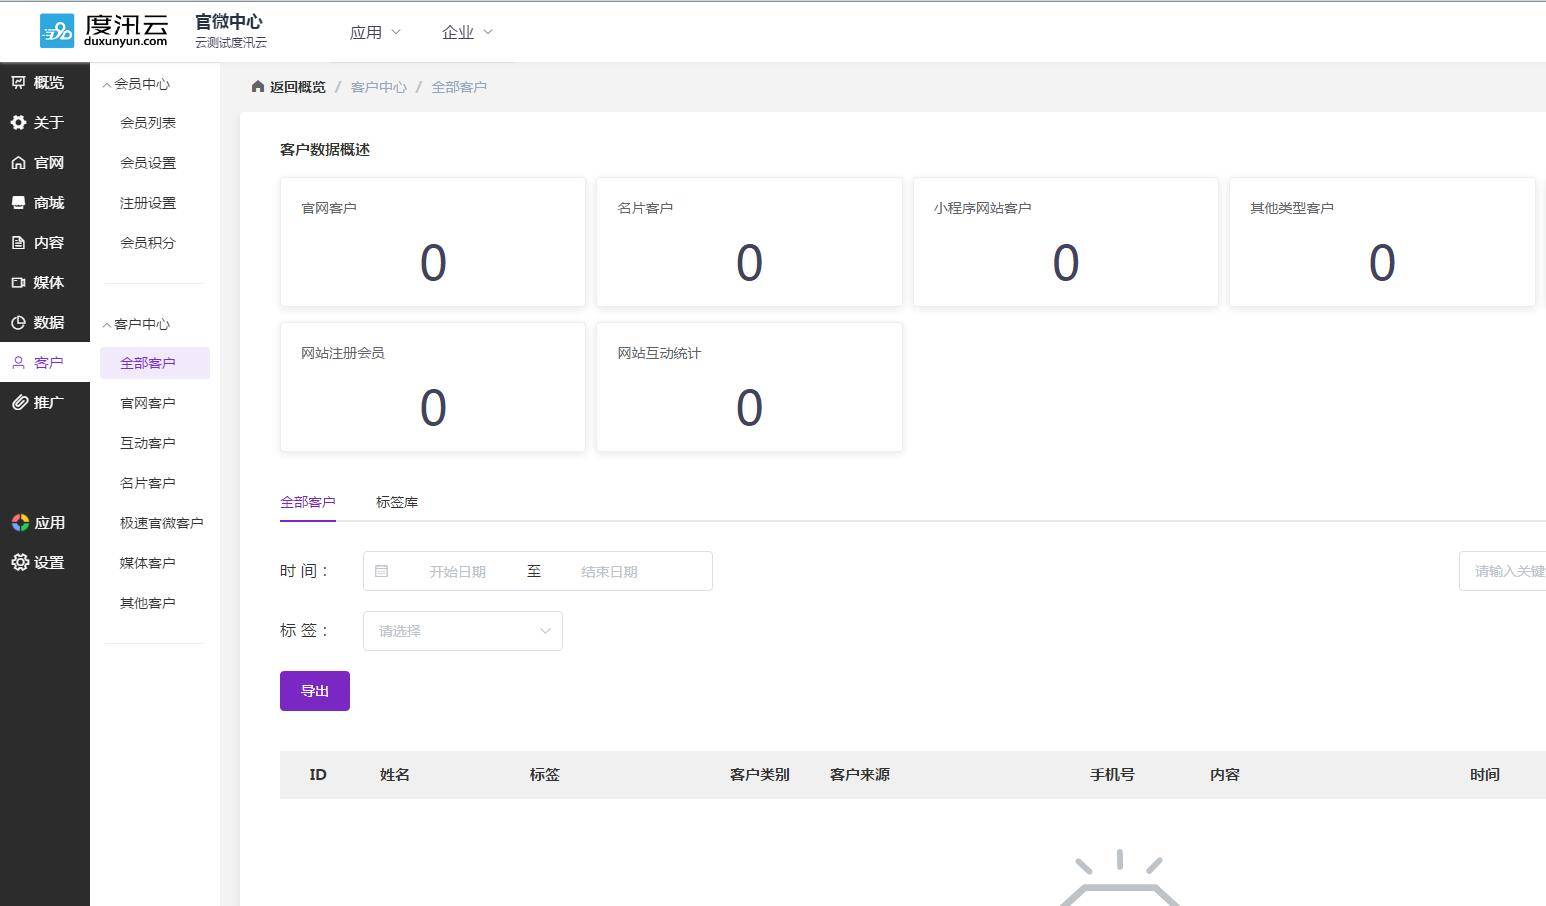The width and height of the screenshot is (1546, 906).
Task: Open 推广 paperclip icon in sidebar
Action: tap(19, 402)
